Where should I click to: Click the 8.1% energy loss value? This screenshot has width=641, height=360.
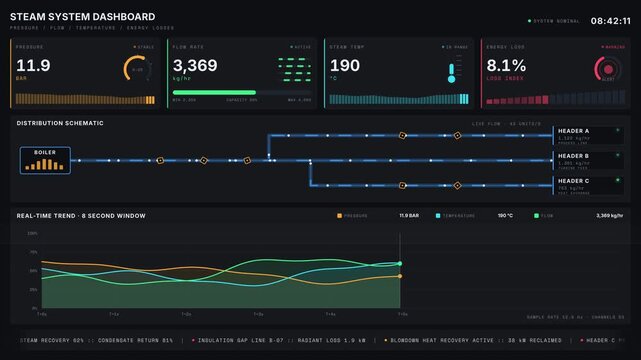coord(506,65)
